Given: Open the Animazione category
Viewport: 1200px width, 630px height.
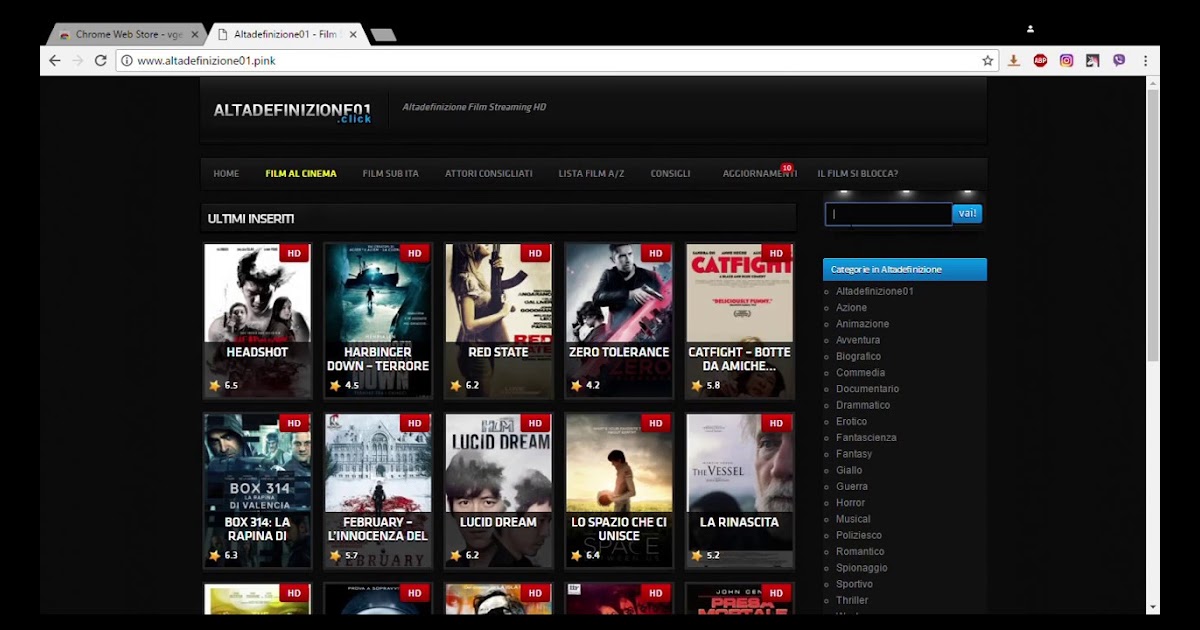Looking at the screenshot, I should click(x=862, y=324).
